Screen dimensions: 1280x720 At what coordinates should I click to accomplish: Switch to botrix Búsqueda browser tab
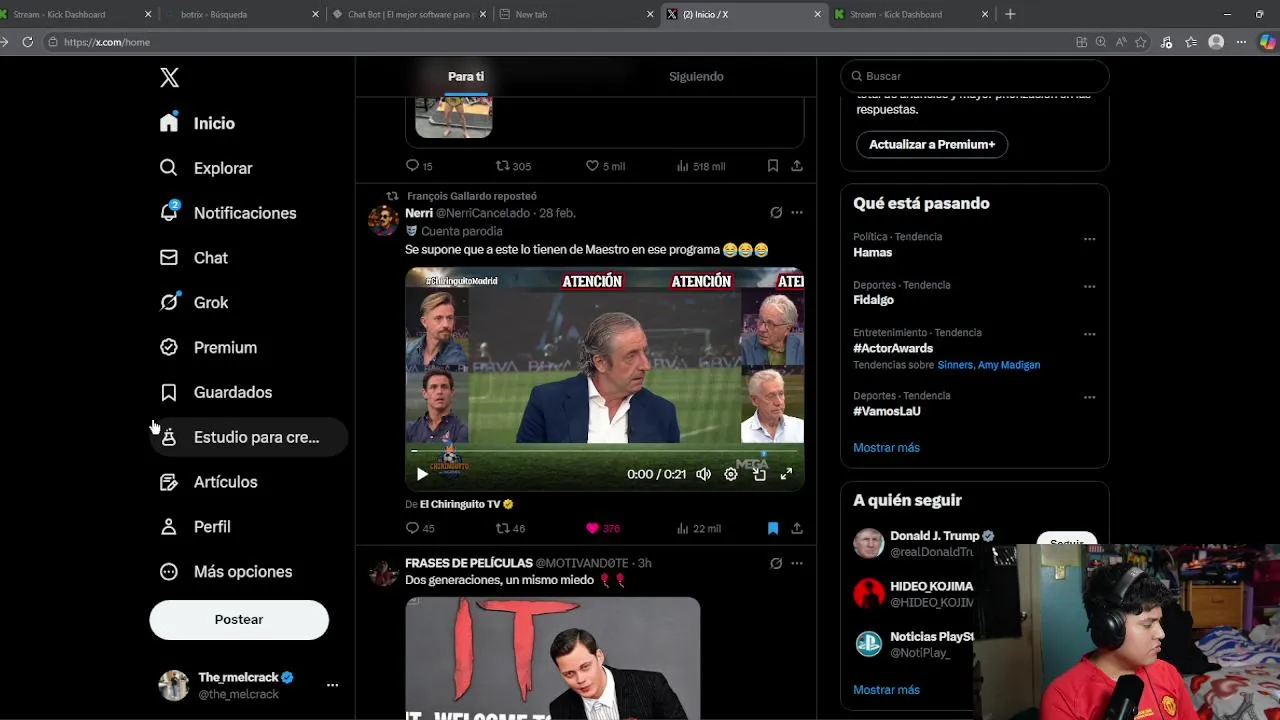[240, 14]
